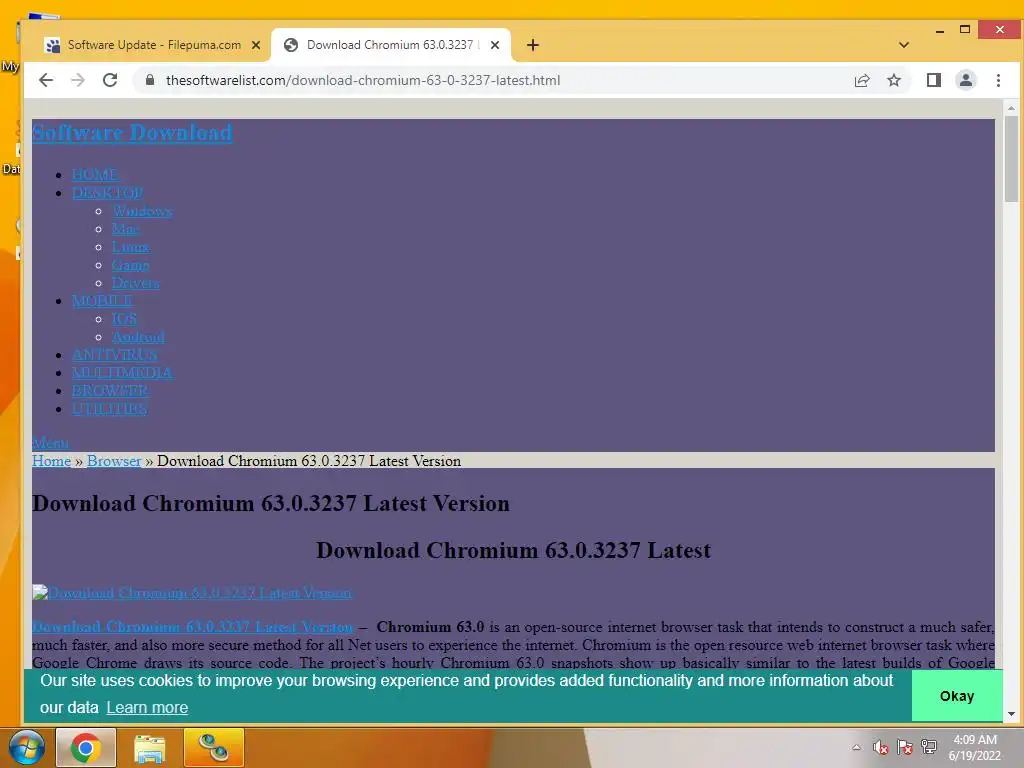Click the muted volume tray icon
The width and height of the screenshot is (1024, 768).
click(x=880, y=747)
